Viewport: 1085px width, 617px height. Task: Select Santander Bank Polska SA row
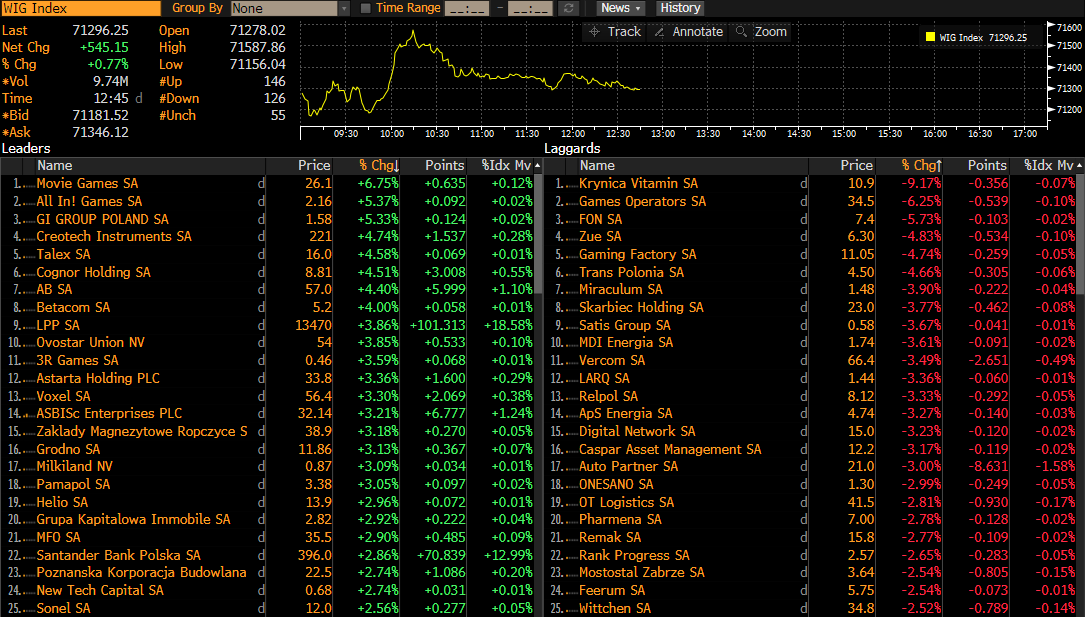118,555
